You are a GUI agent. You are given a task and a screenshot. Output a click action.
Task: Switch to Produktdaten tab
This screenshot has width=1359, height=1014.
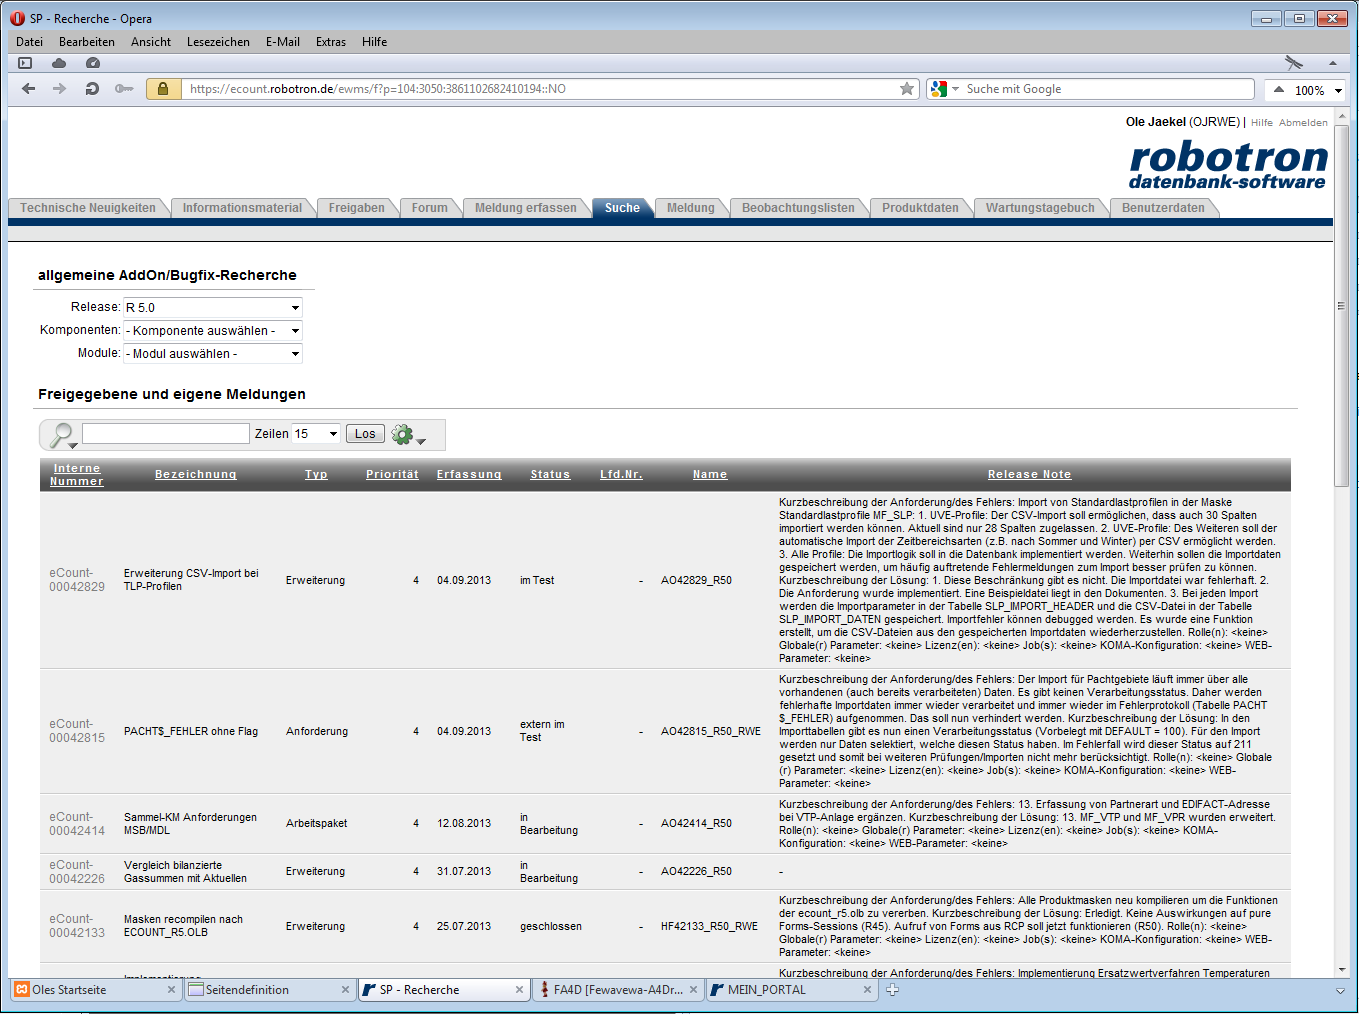pos(920,208)
